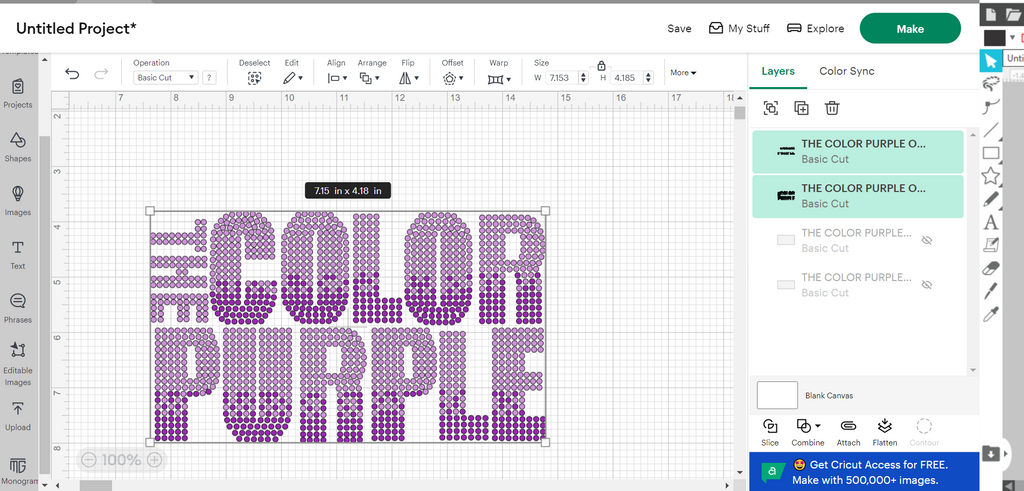Expand the More toolbar menu
The image size is (1024, 491).
pyautogui.click(x=683, y=72)
